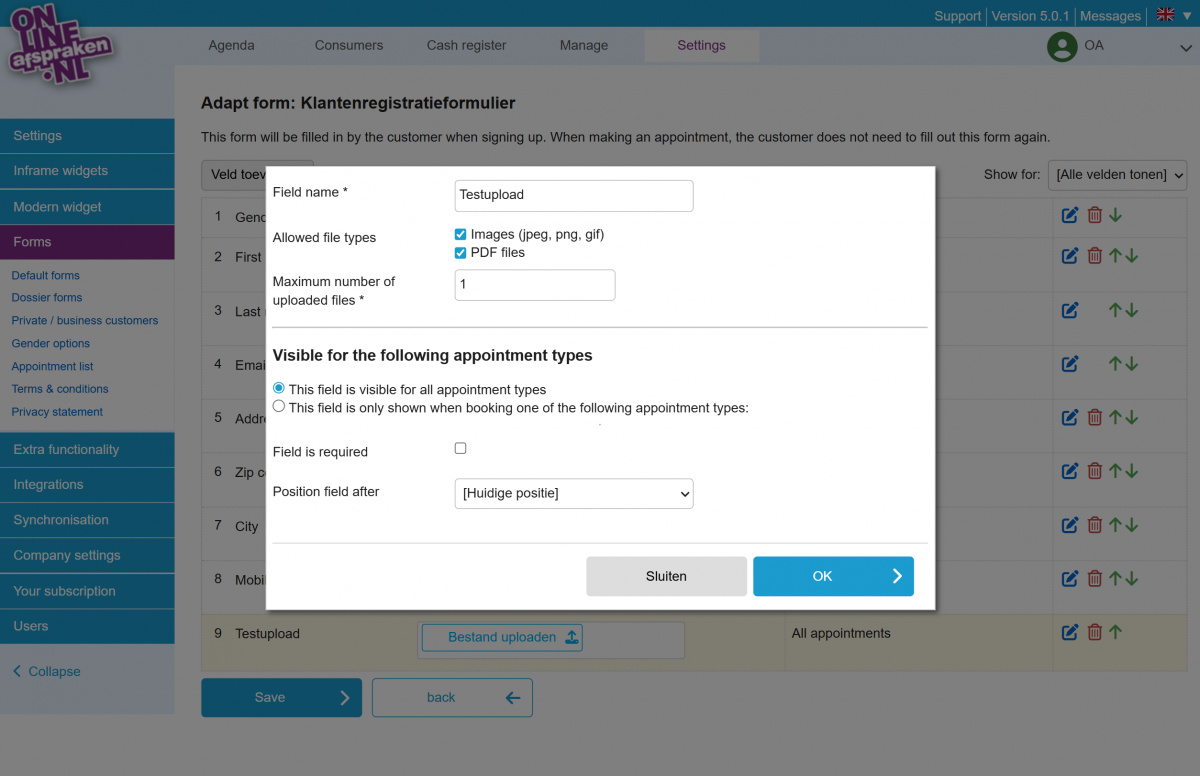This screenshot has height=776, width=1200.
Task: Delete the Mobile field using trash icon
Action: (1094, 578)
